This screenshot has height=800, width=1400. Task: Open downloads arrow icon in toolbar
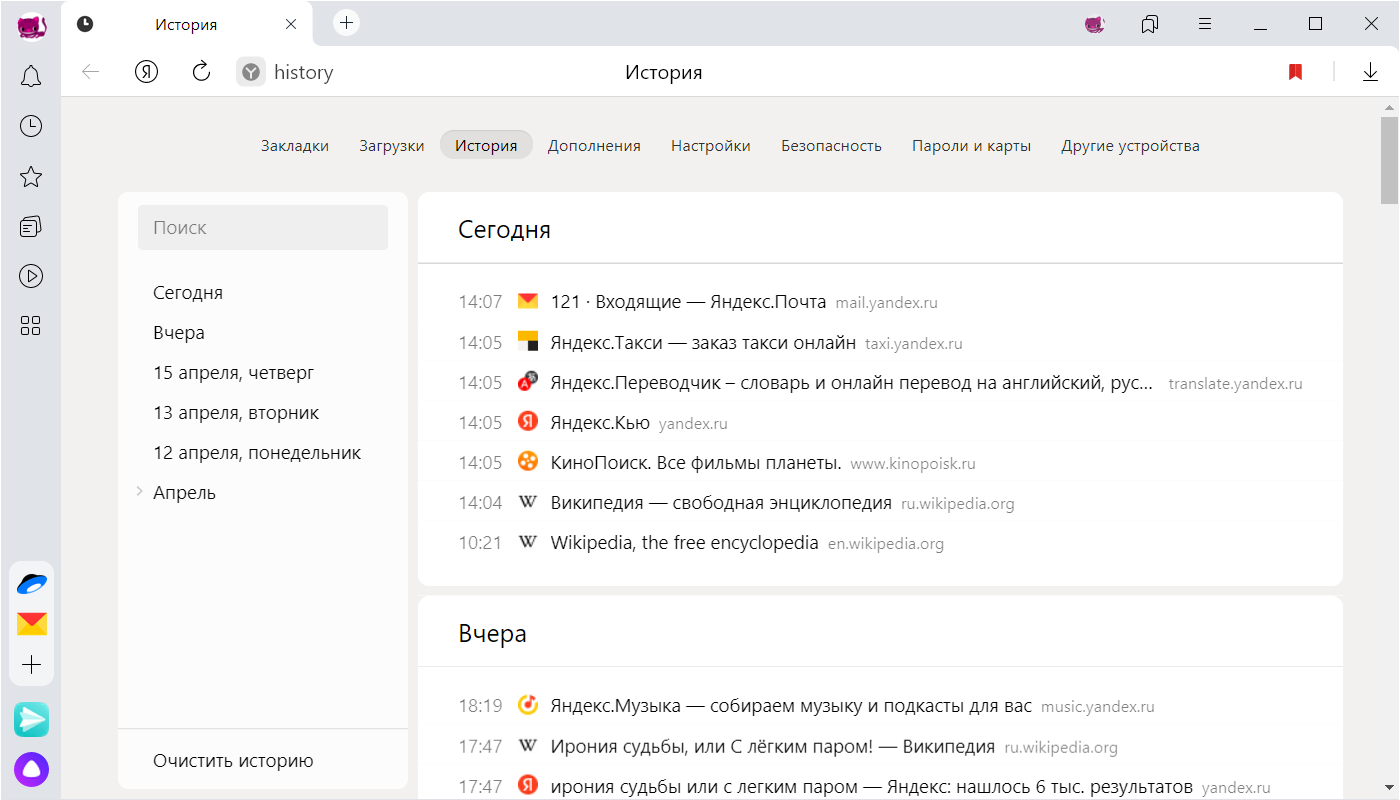click(x=1370, y=72)
